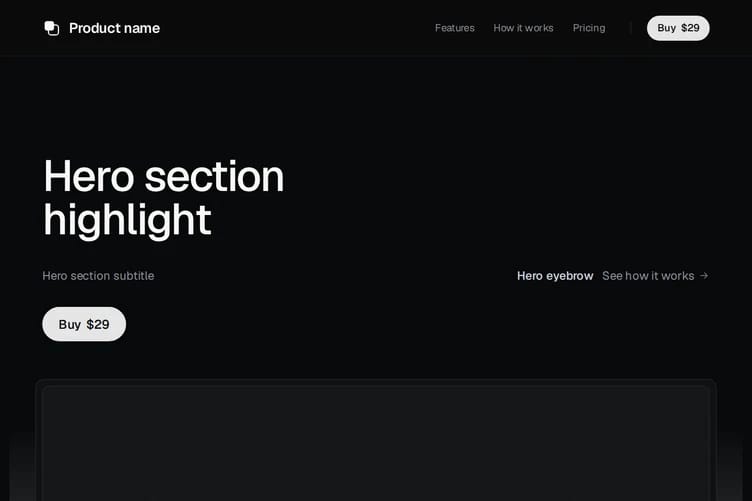
Task: Follow the See how it works link
Action: 655,276
